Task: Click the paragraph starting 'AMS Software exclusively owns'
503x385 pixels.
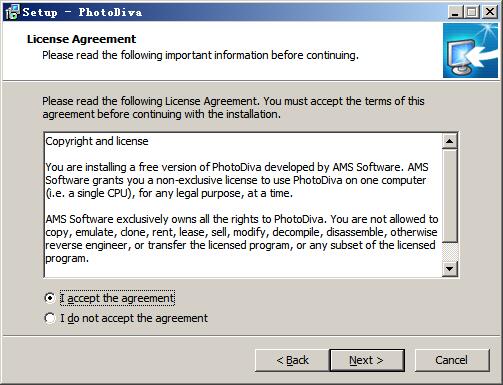Action: (x=242, y=239)
